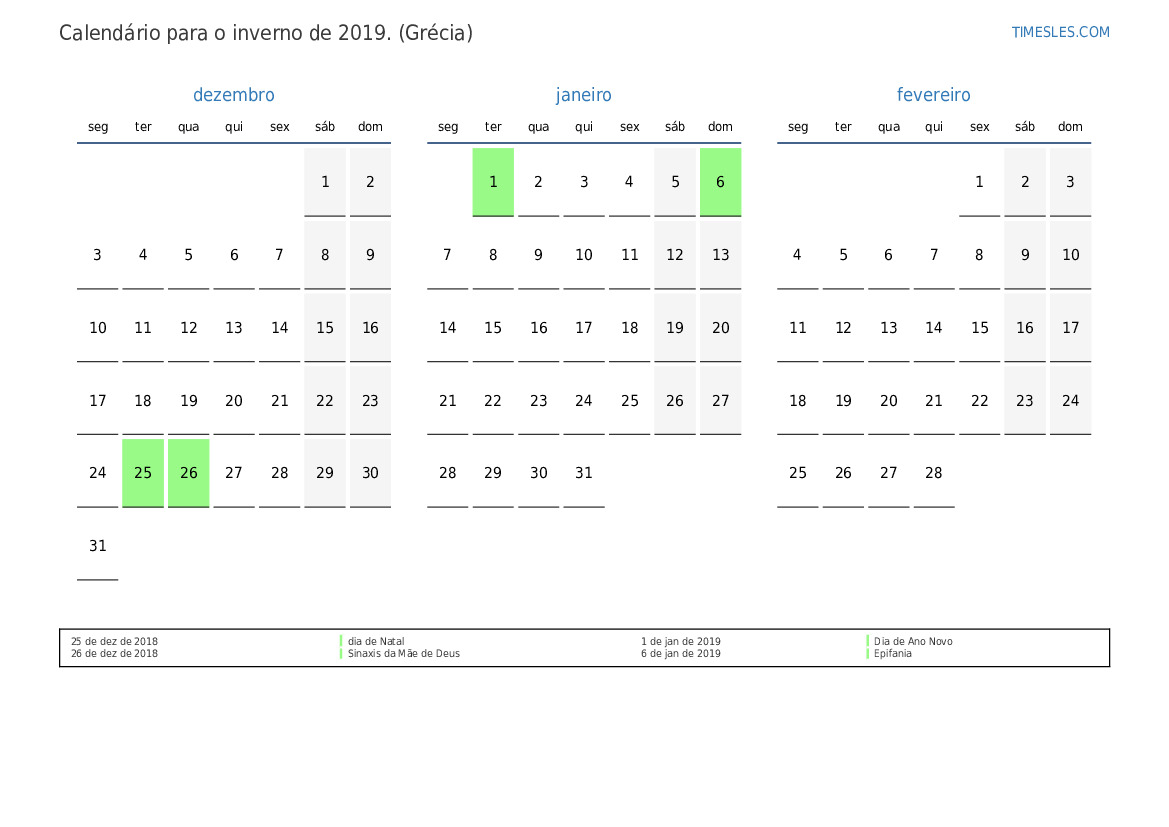Click January 17 in the calendar

[584, 328]
